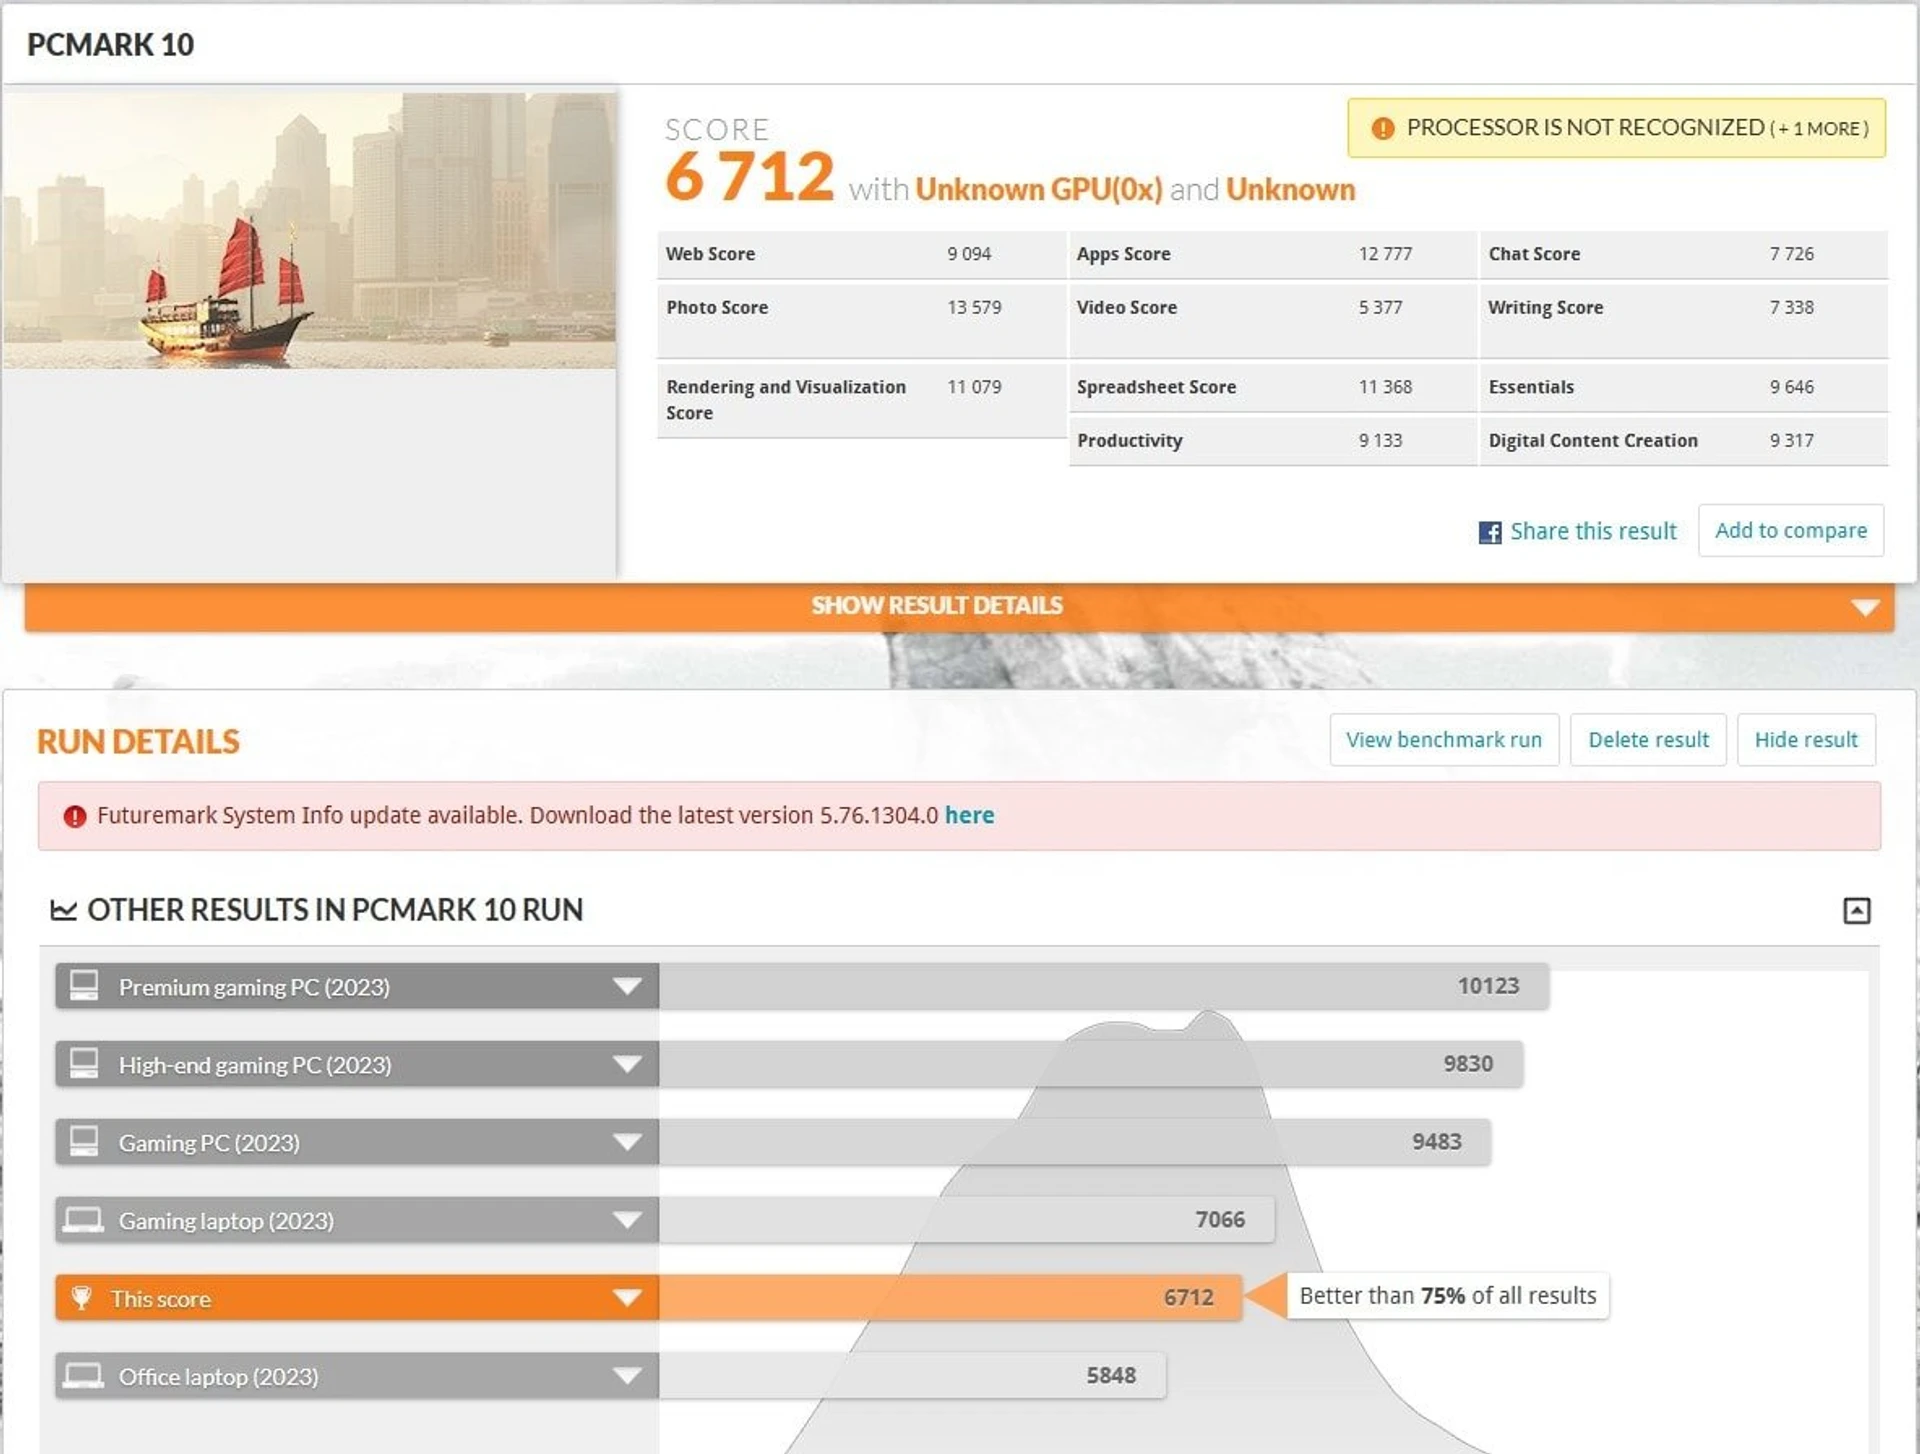This screenshot has height=1454, width=1920.
Task: Expand Office laptop (2023) dropdown arrow
Action: [627, 1376]
